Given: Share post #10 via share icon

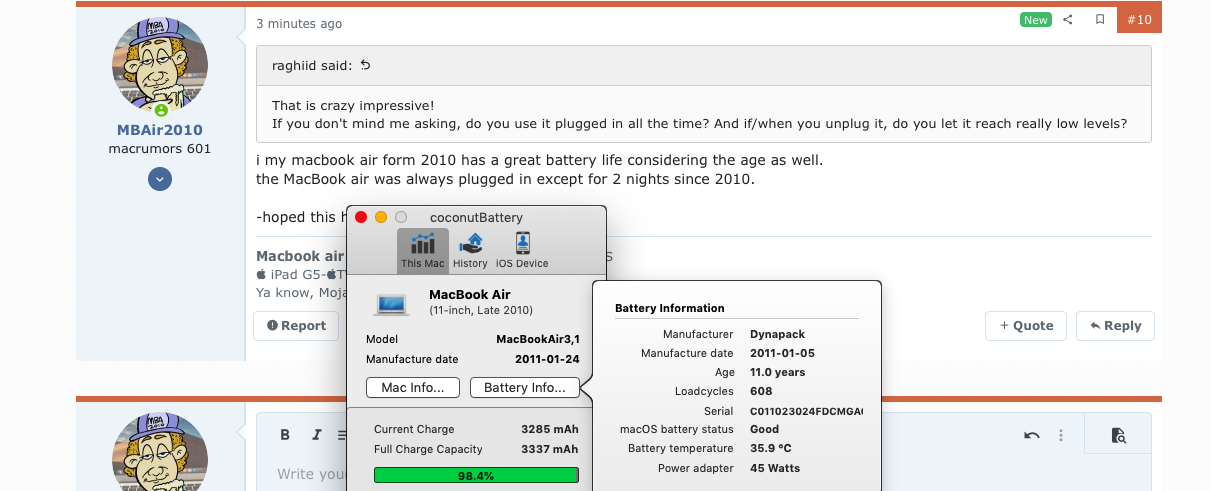Looking at the screenshot, I should pyautogui.click(x=1068, y=19).
